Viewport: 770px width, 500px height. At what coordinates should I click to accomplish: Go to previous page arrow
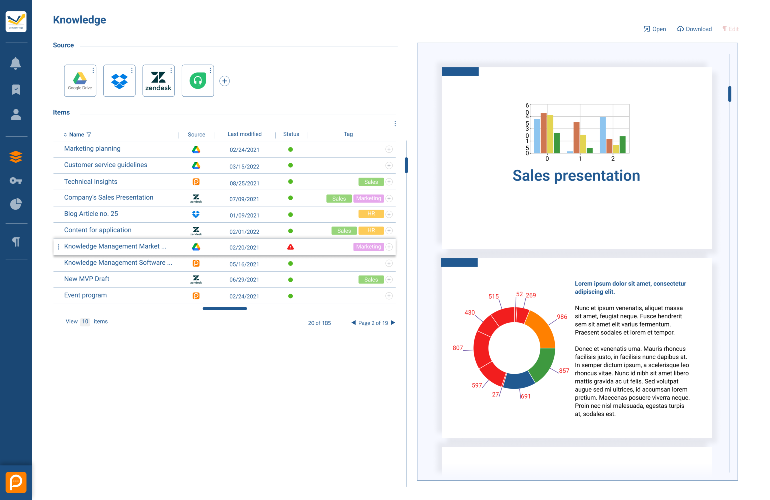click(x=354, y=323)
